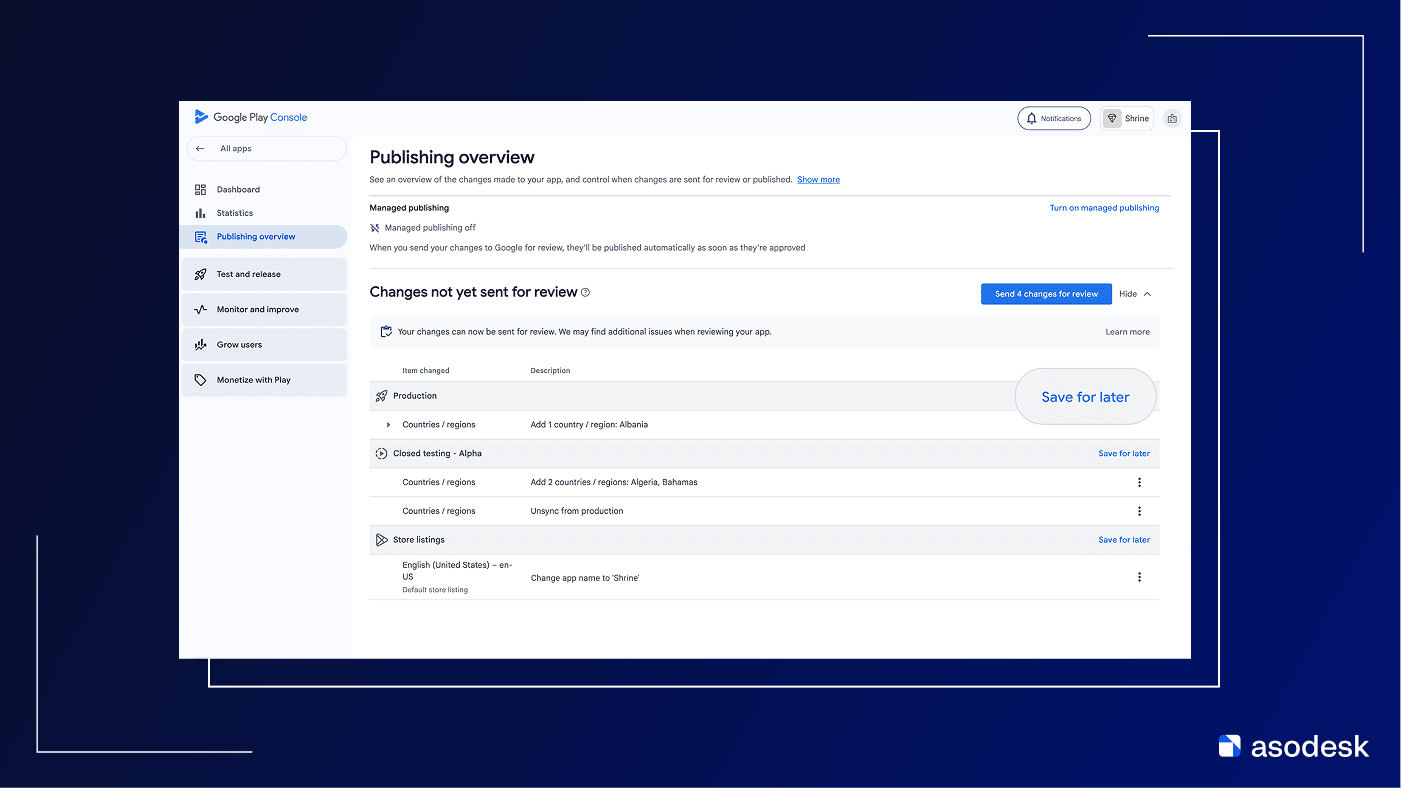Screen dimensions: 1401x788
Task: Click the Shrine app avatar icon
Action: point(1111,118)
